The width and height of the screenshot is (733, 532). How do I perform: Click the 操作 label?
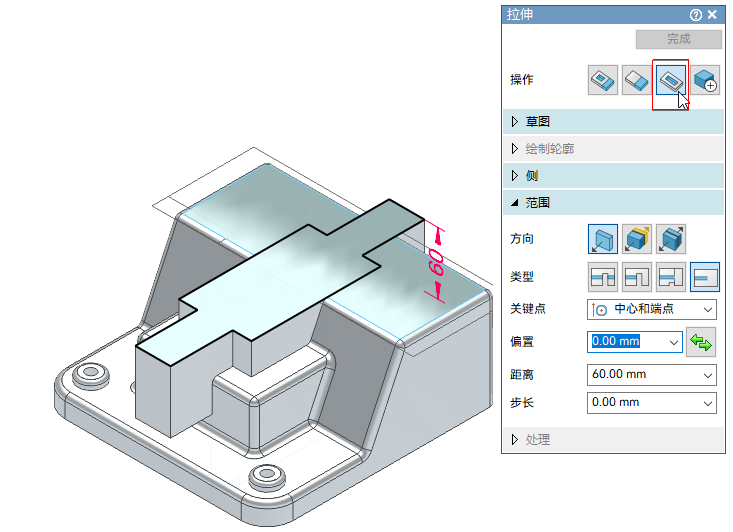point(522,80)
